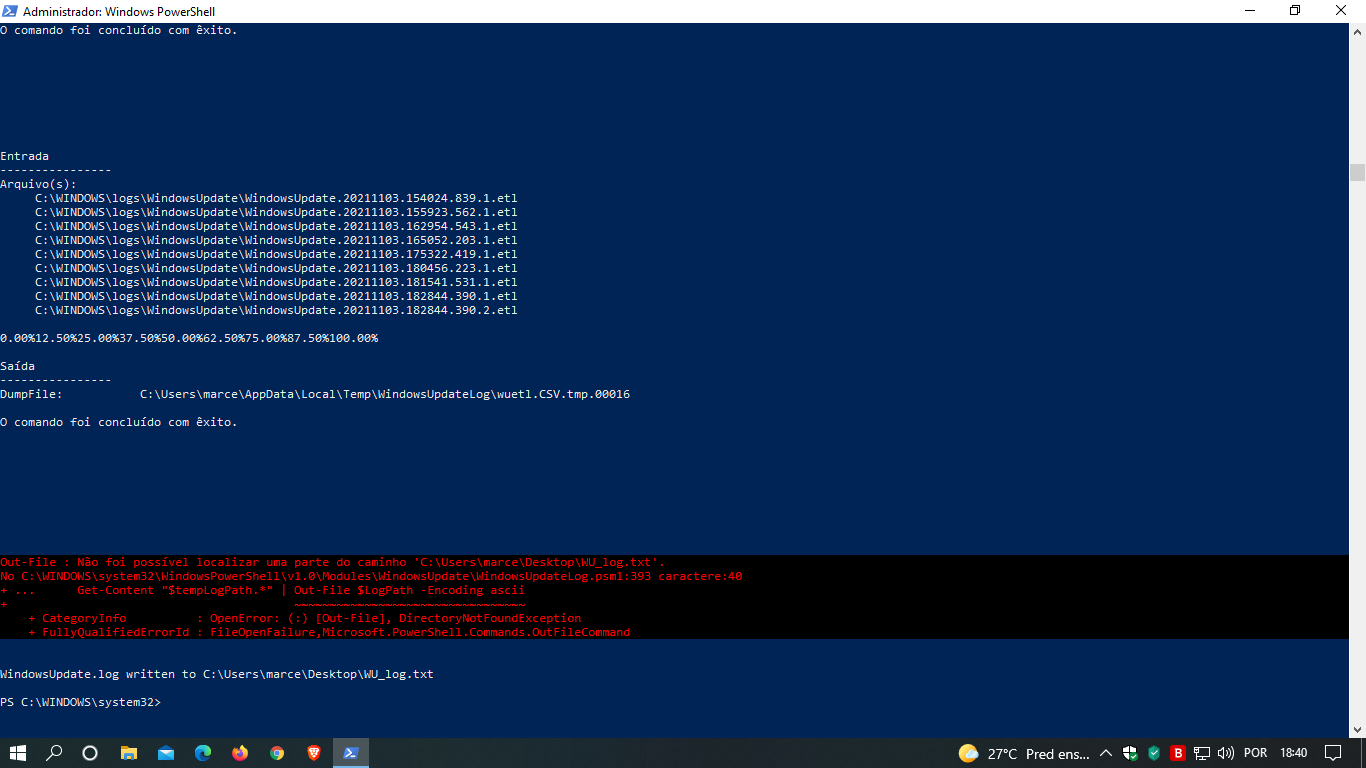
Task: Open the weather widget showing 27°C
Action: [1024, 753]
